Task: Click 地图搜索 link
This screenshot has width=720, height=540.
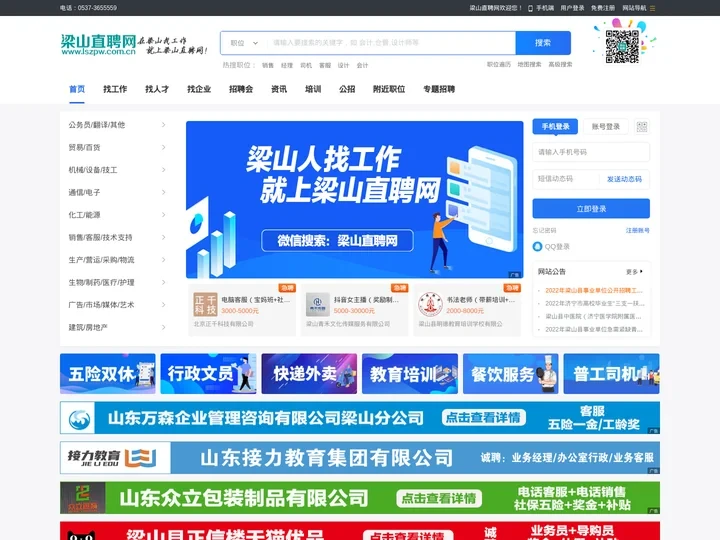Action: [529, 65]
